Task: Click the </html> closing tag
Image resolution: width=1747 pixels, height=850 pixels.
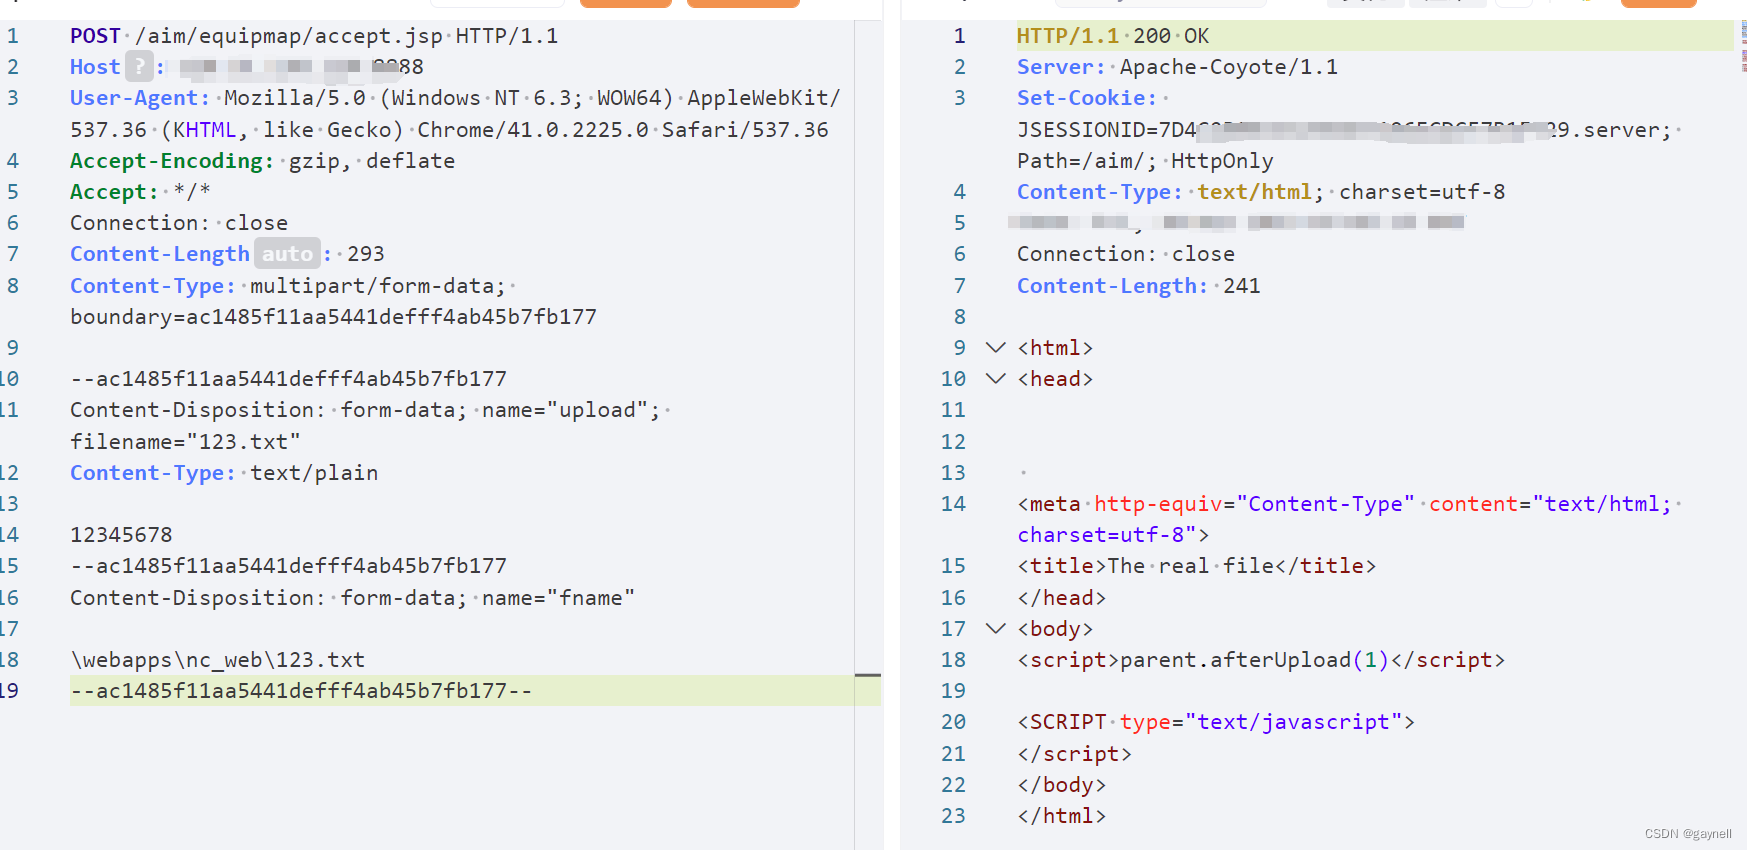Action: (1062, 816)
